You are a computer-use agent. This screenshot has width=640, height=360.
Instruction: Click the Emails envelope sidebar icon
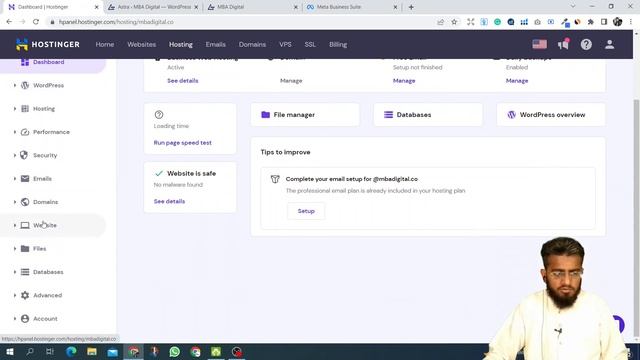point(25,178)
